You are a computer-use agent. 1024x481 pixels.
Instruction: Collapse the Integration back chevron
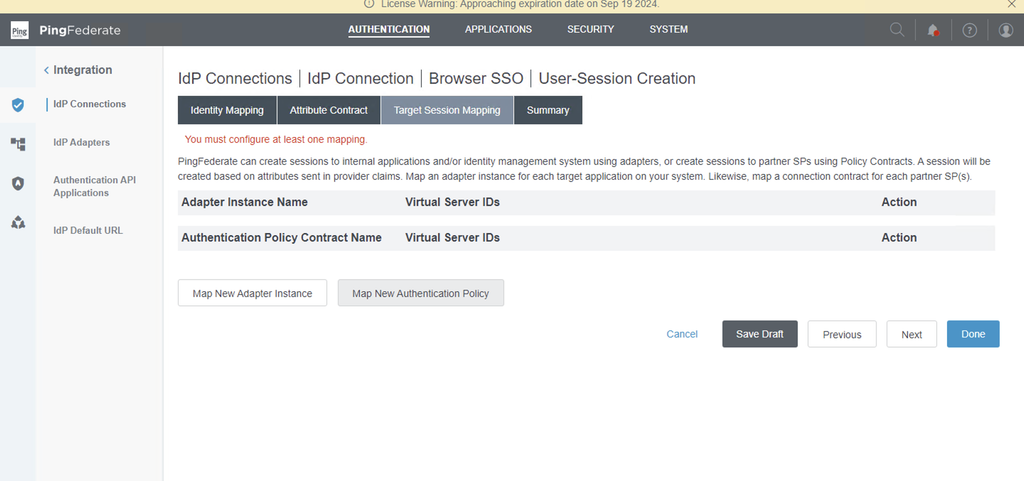[46, 70]
